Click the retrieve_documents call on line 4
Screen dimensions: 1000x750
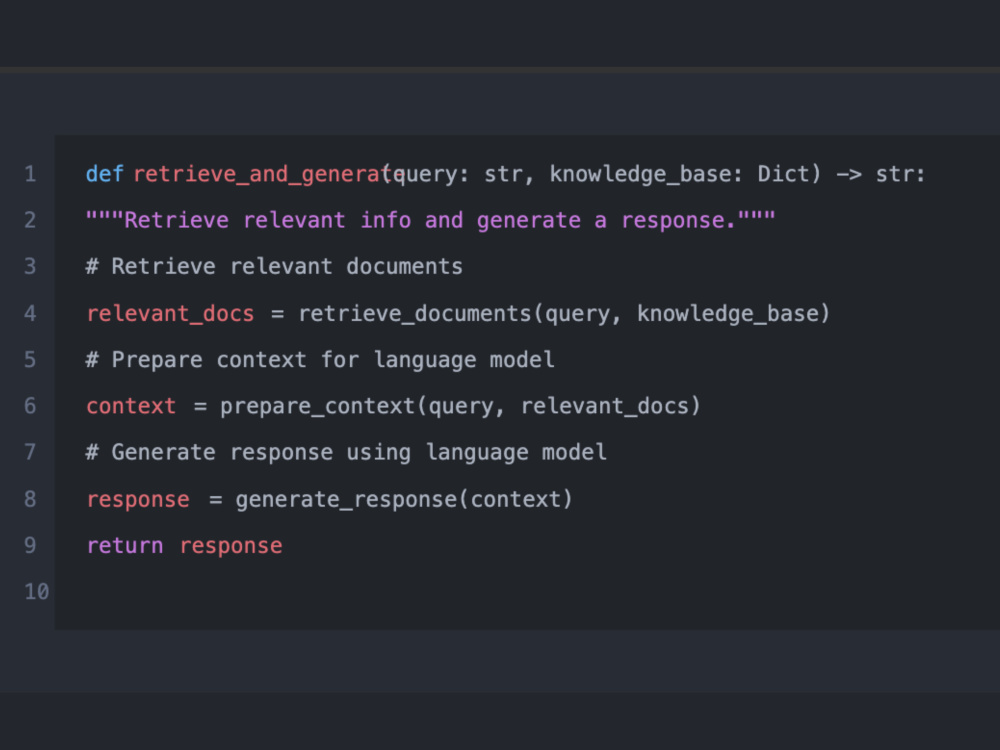(x=564, y=314)
